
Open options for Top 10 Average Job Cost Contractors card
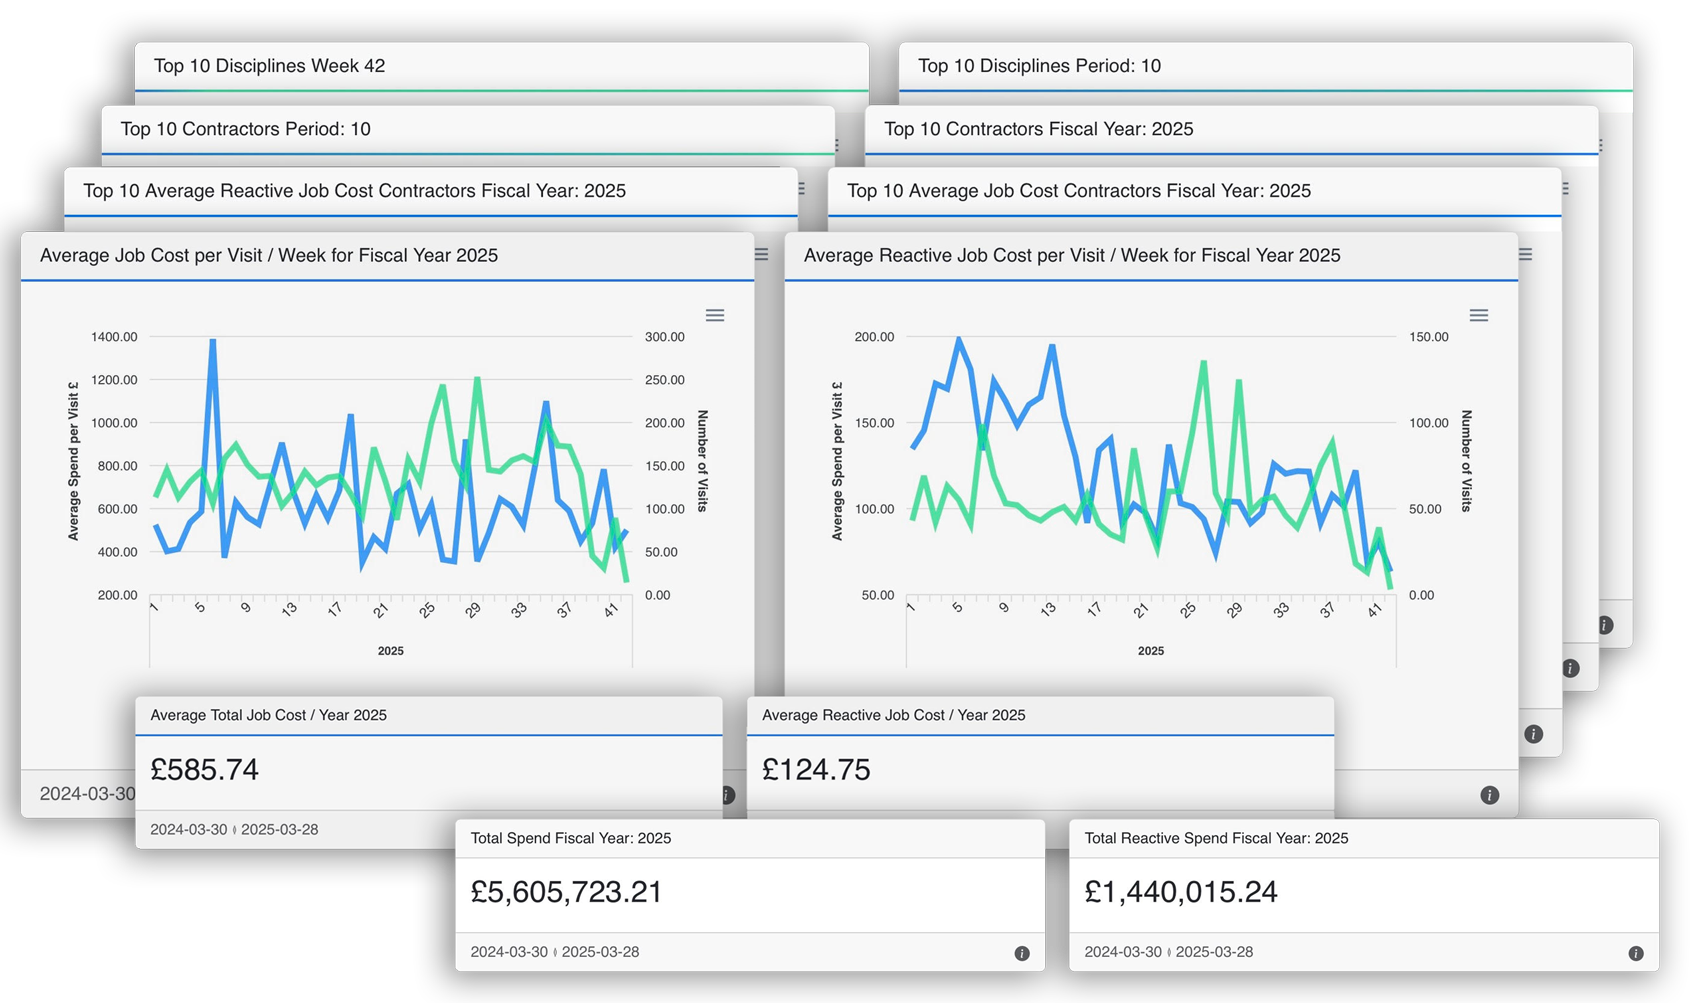[x=1565, y=189]
